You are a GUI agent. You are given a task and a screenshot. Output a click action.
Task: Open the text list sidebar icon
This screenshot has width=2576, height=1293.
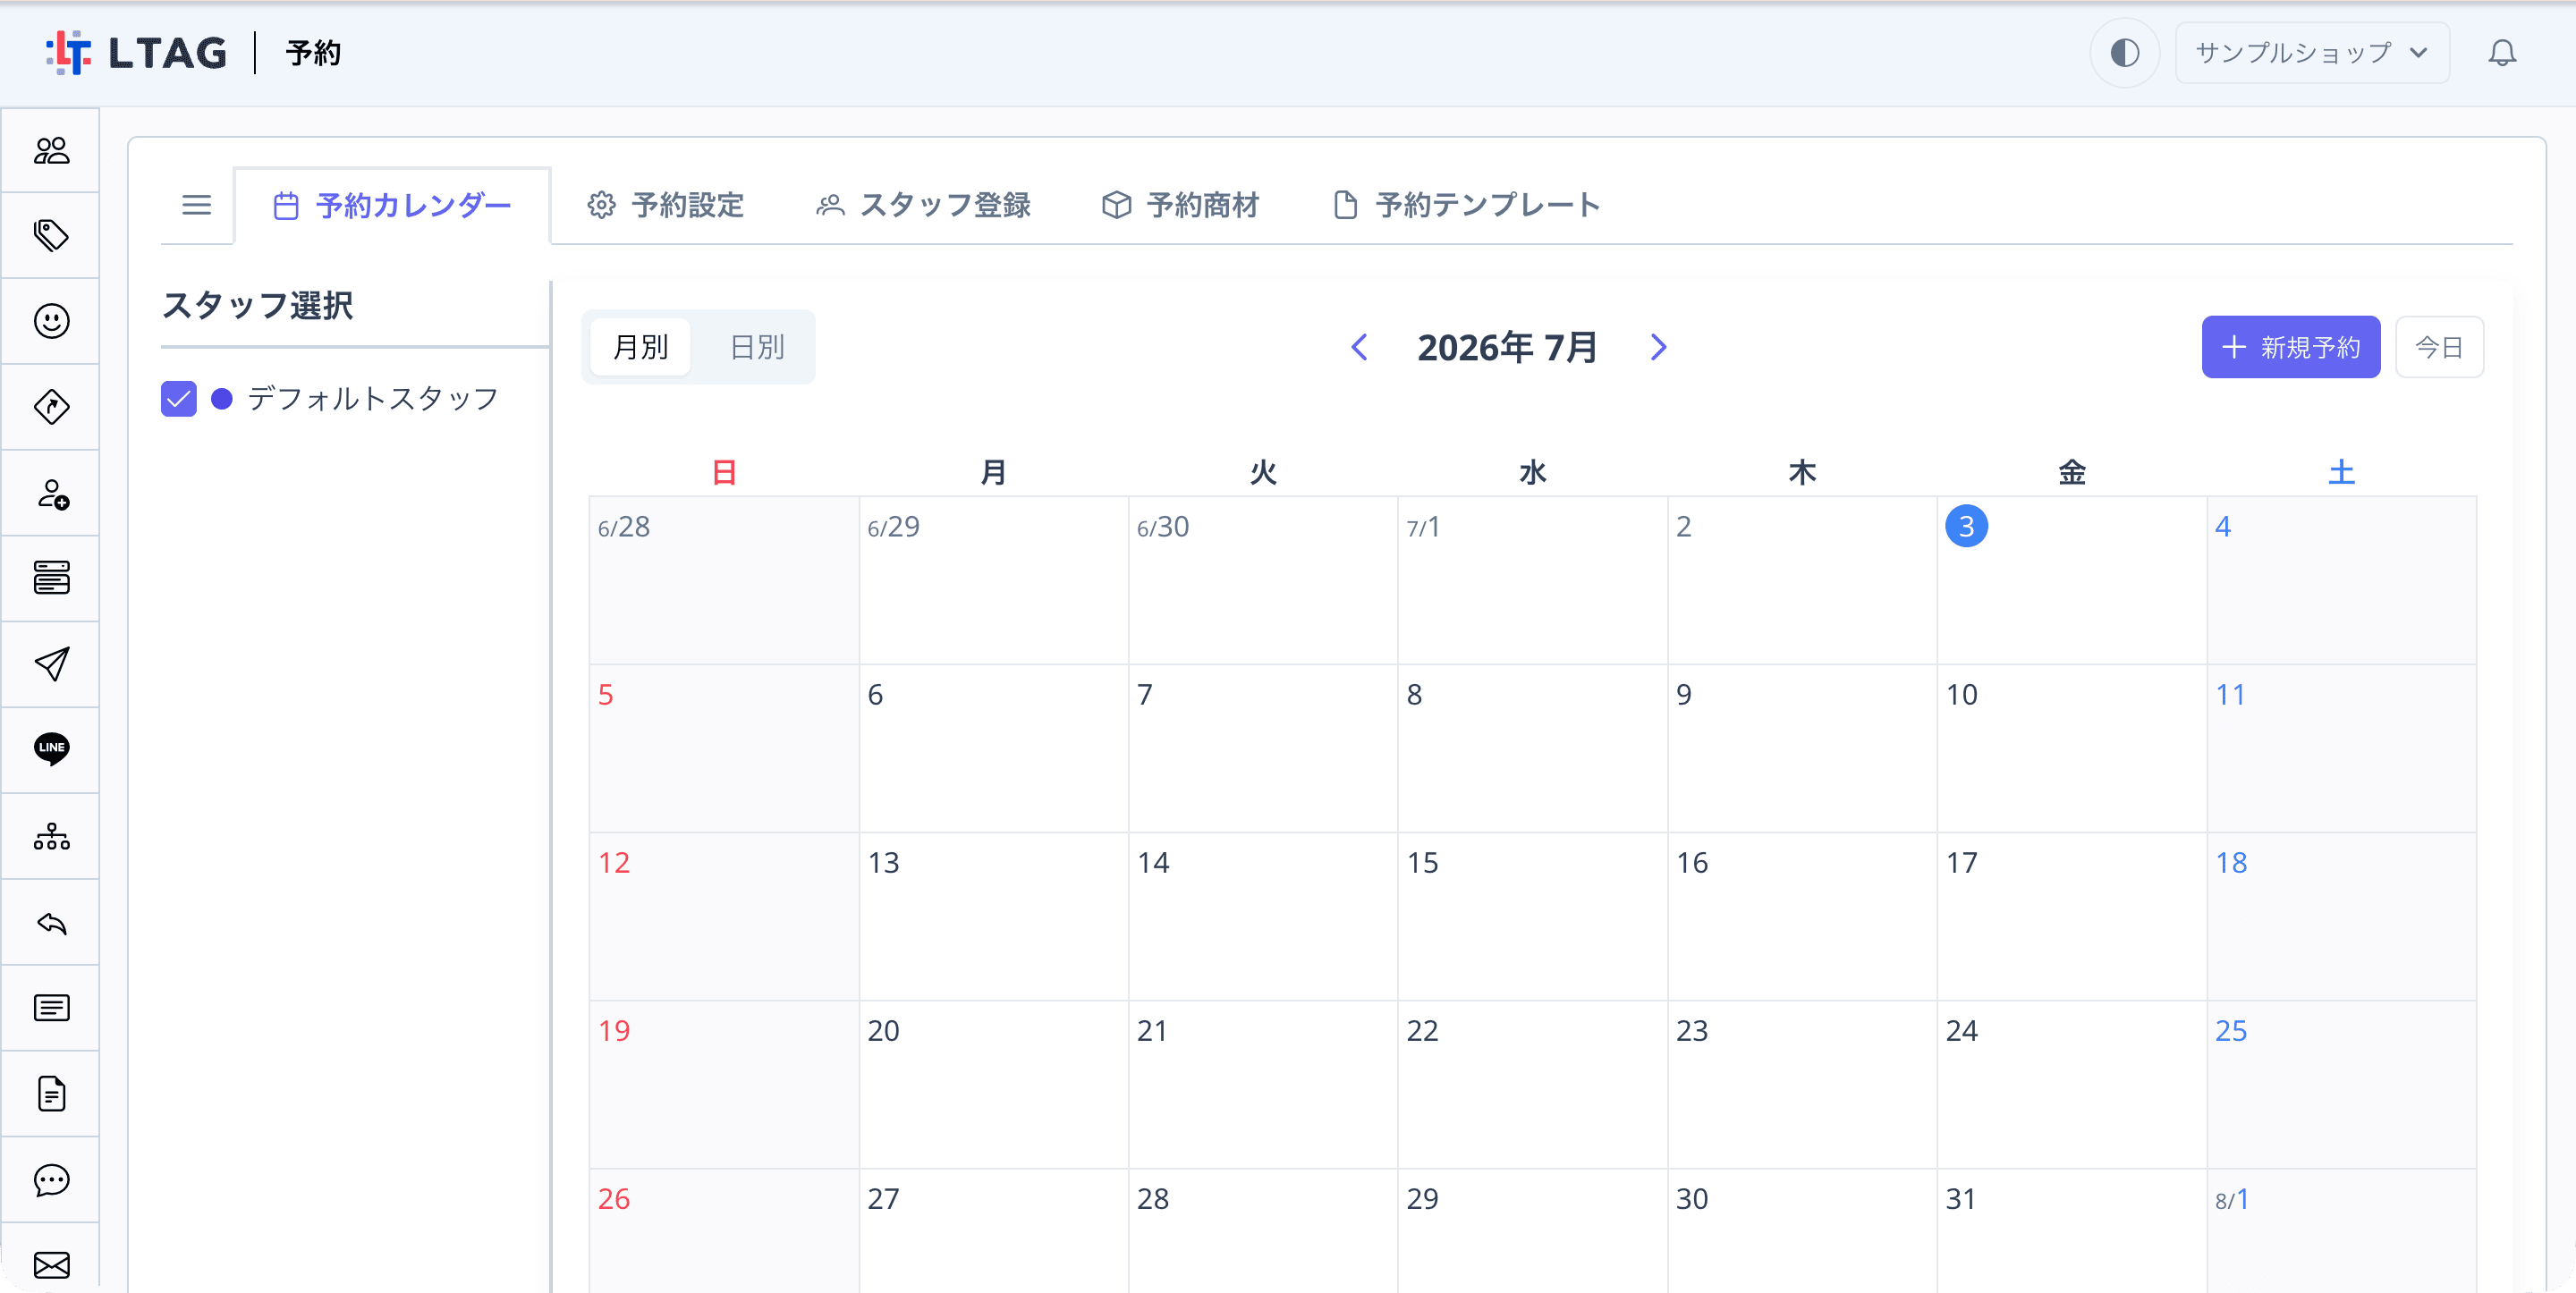tap(51, 1008)
